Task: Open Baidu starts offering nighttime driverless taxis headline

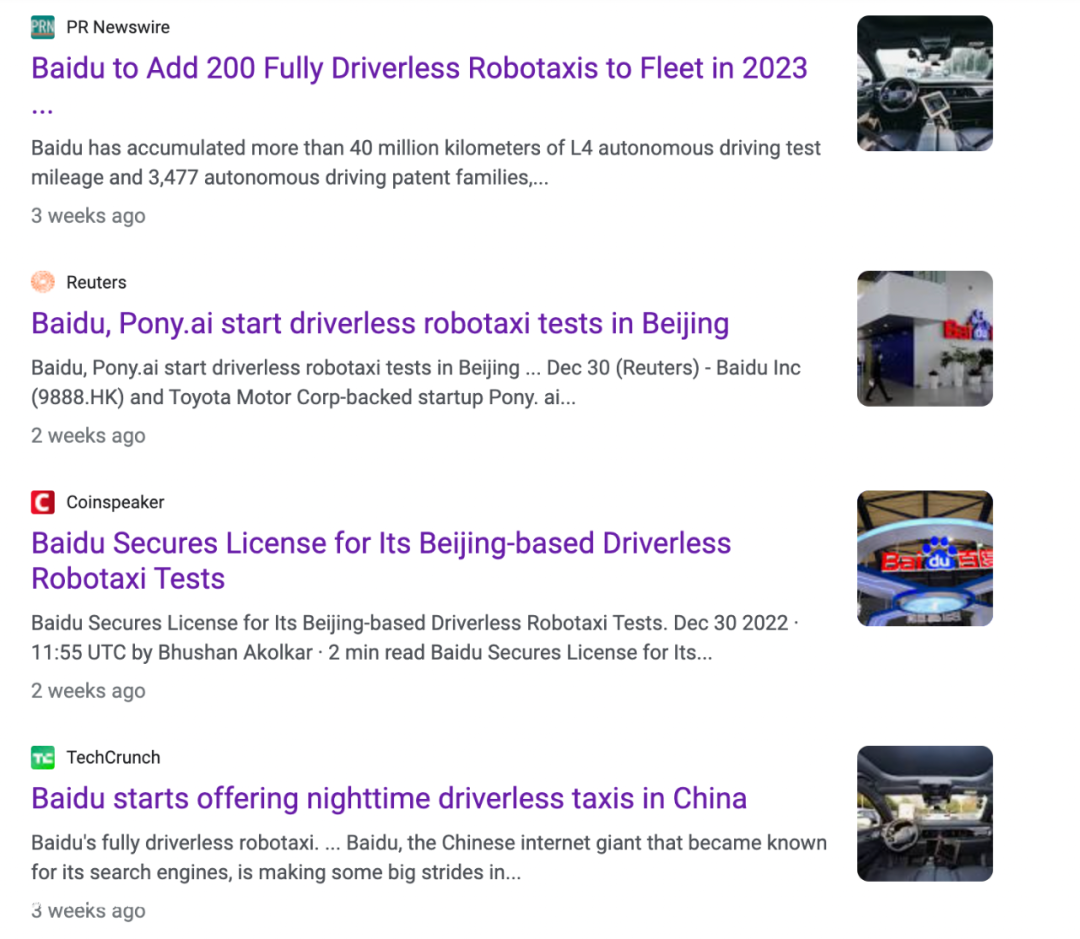Action: point(389,798)
